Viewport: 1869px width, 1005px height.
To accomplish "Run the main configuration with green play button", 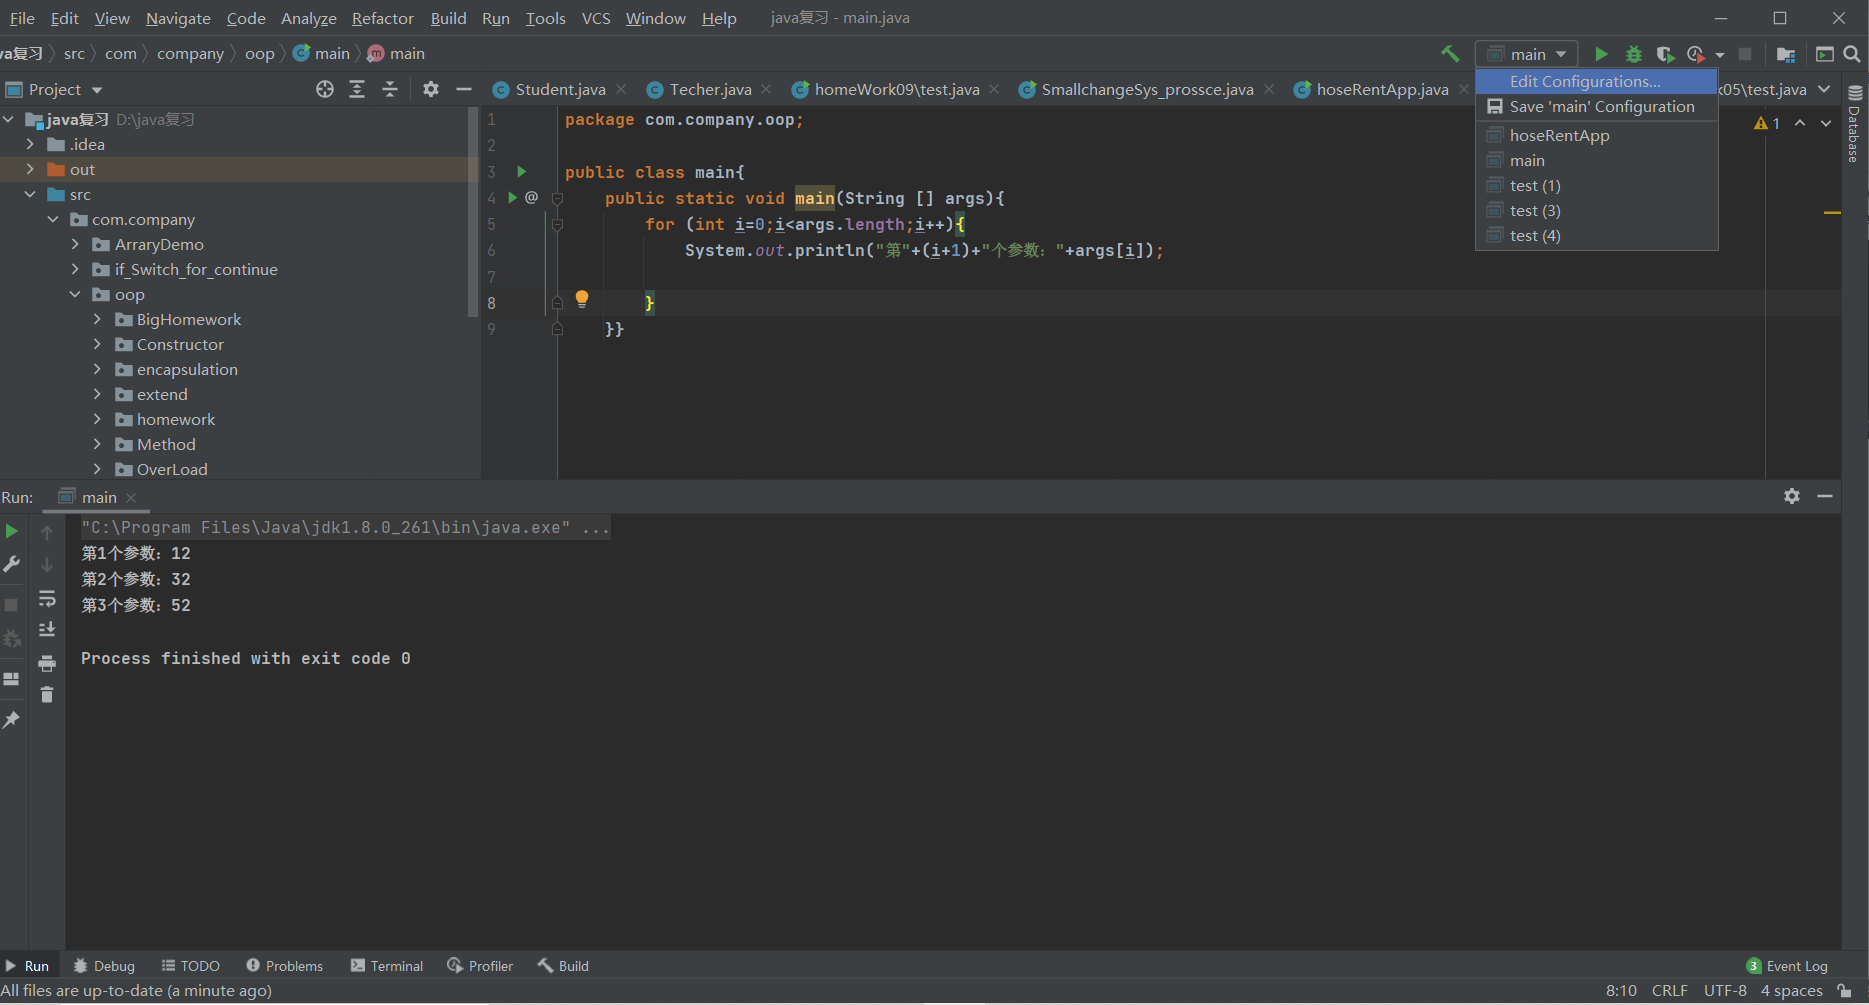I will click(1601, 54).
